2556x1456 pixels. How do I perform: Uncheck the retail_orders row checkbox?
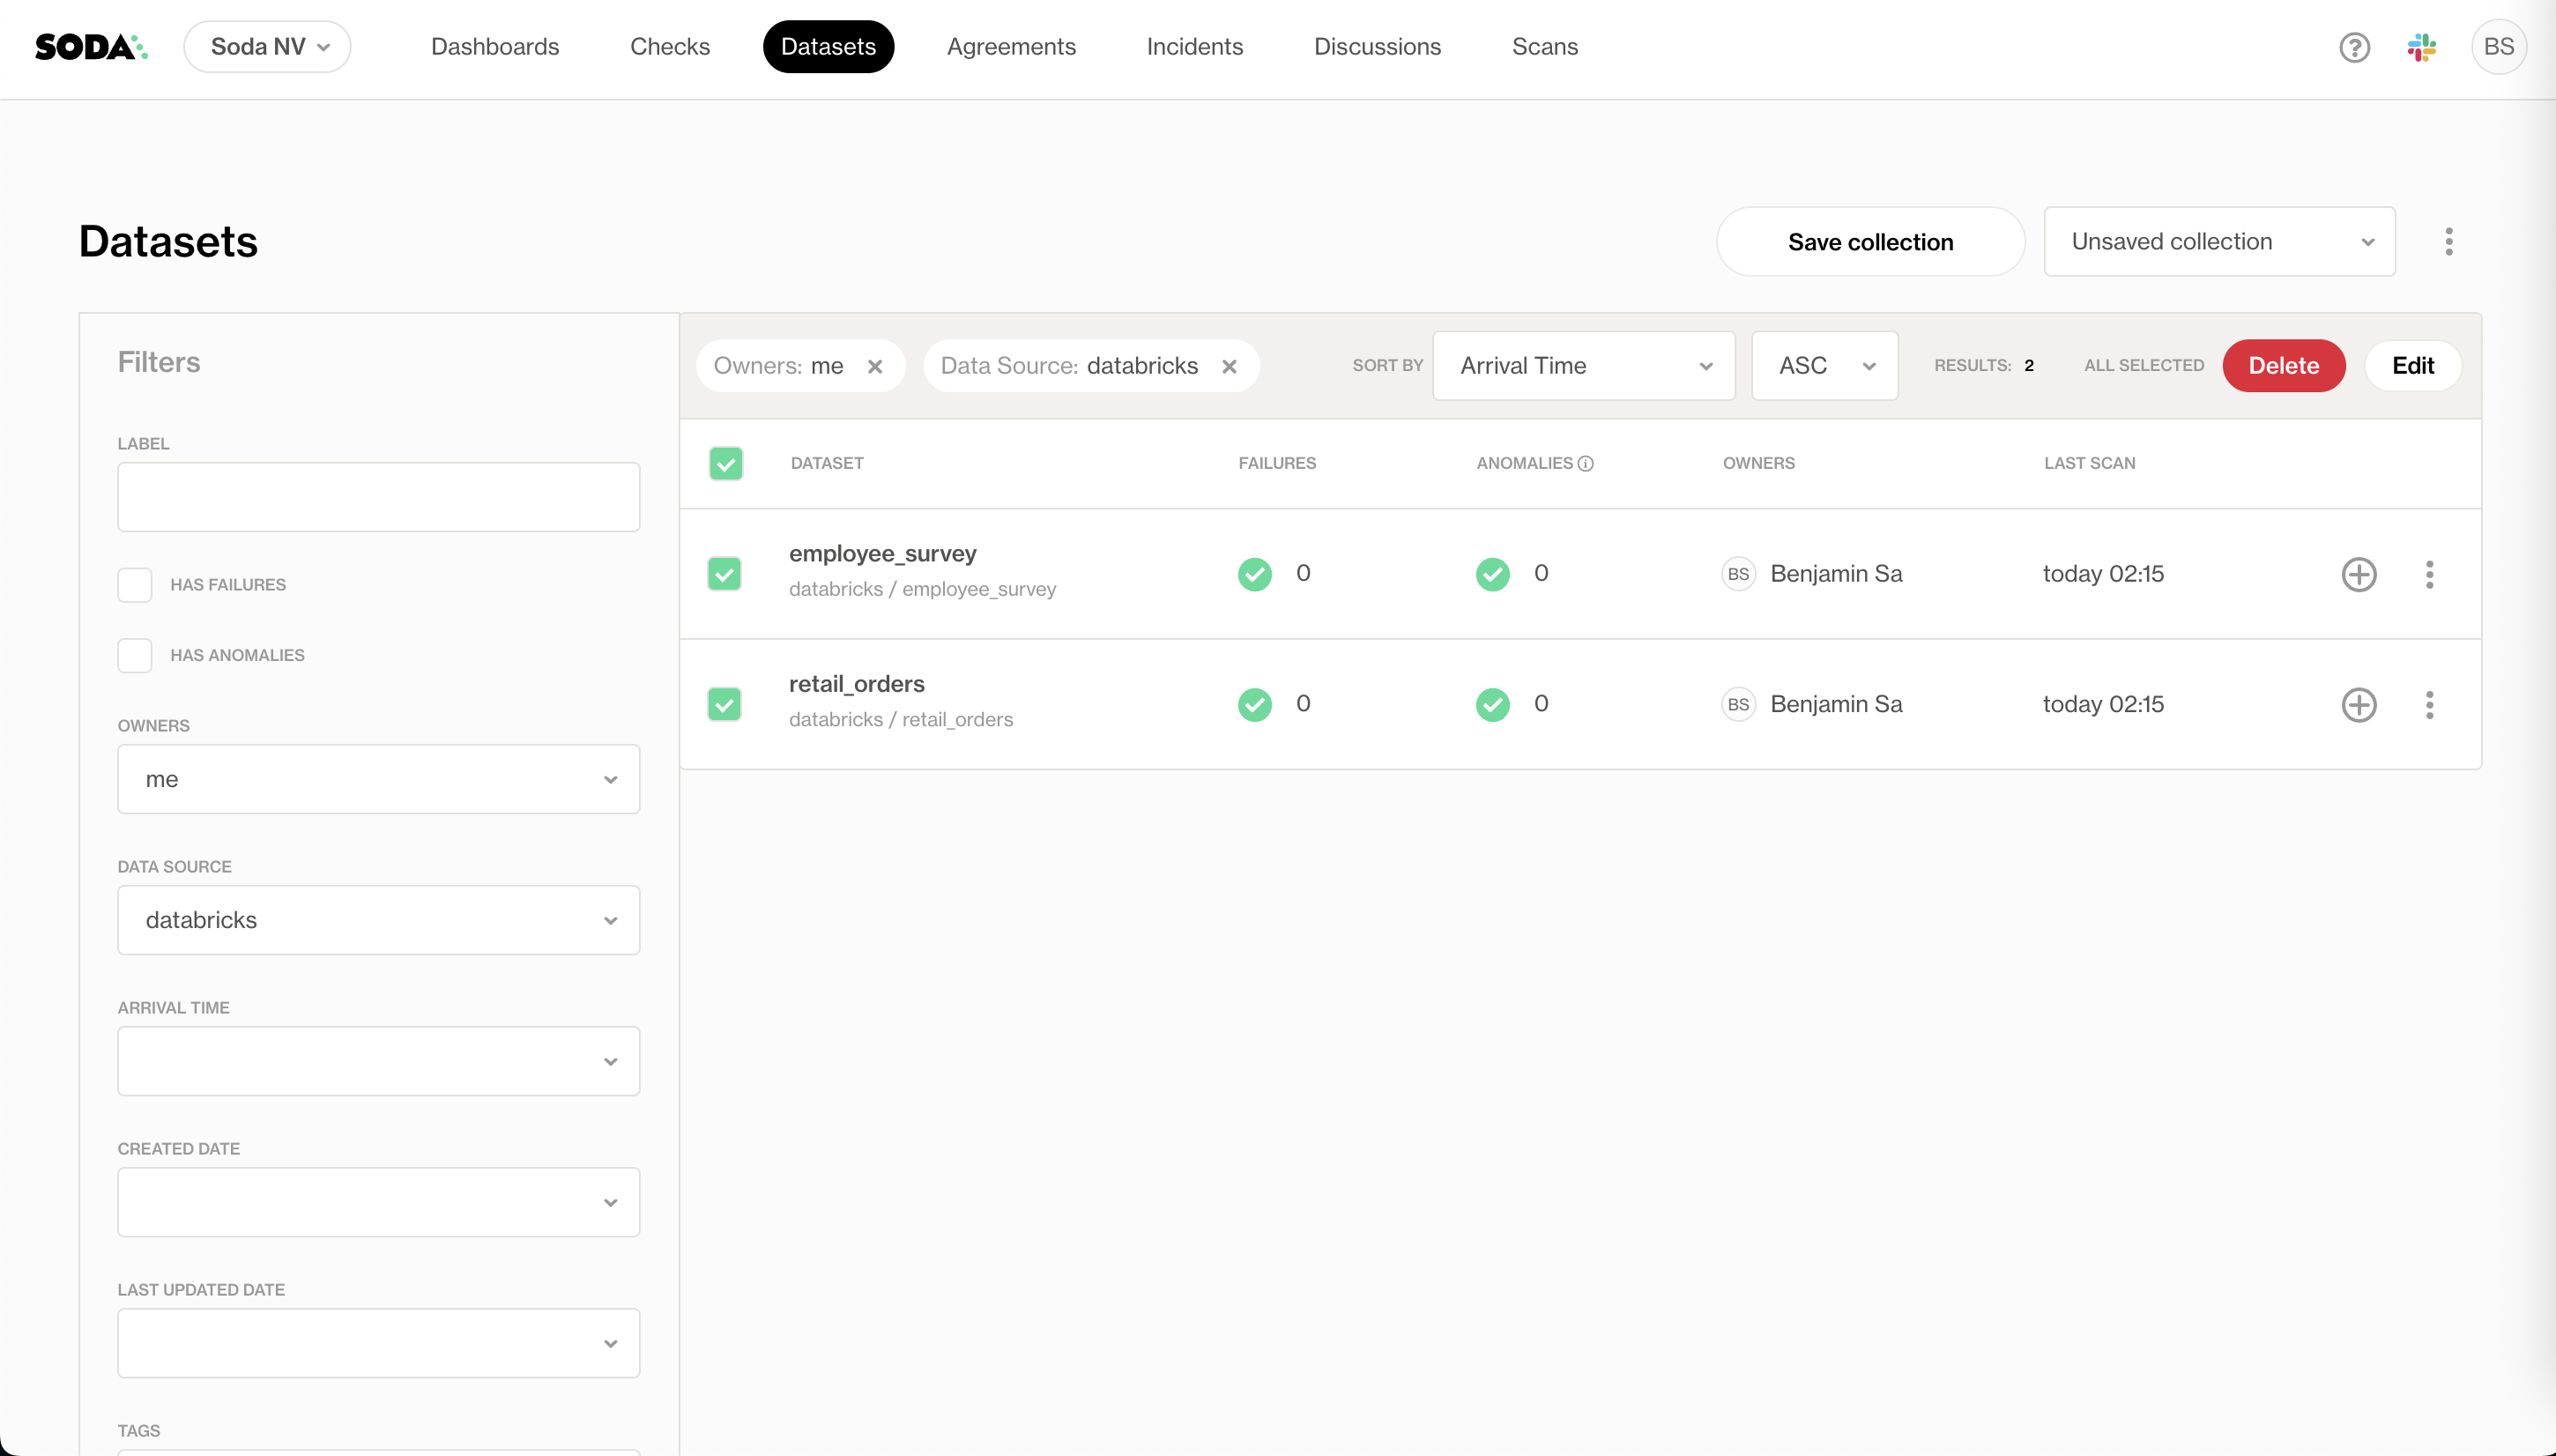pos(724,704)
